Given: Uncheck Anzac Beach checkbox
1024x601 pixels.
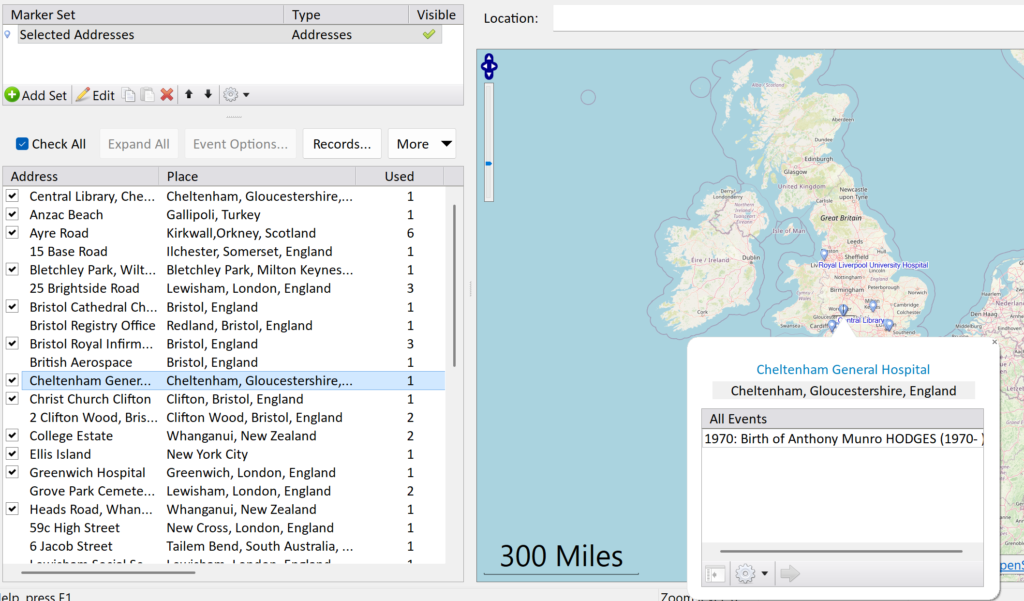Looking at the screenshot, I should tap(12, 214).
